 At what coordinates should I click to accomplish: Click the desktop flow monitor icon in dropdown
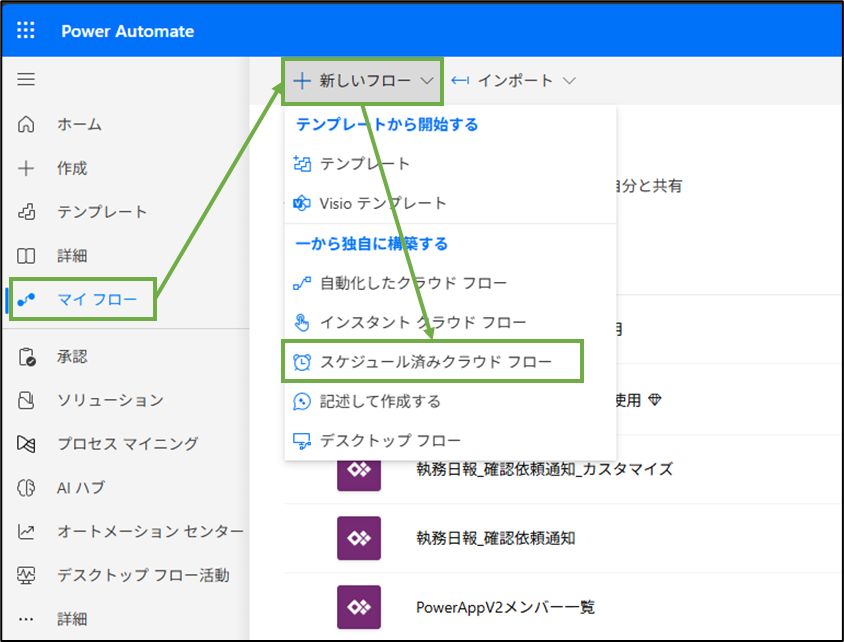coord(302,441)
